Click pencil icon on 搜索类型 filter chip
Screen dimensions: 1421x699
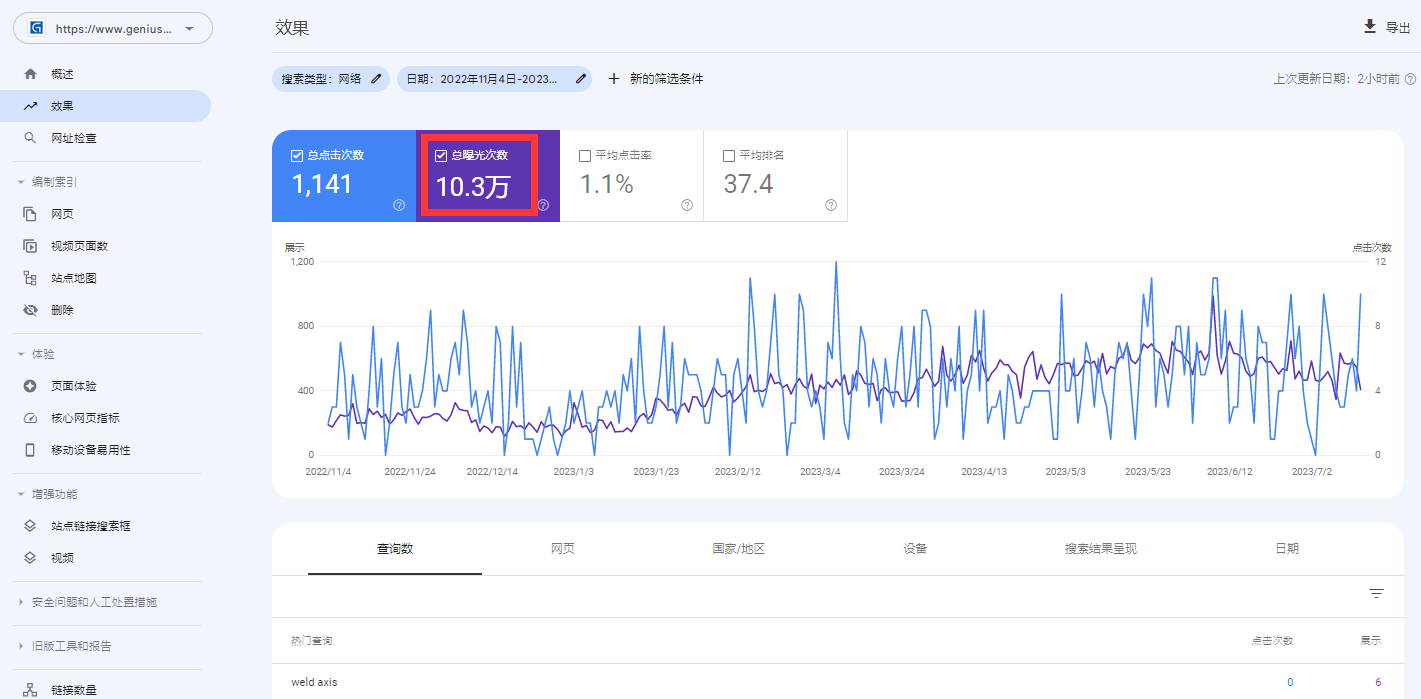(x=376, y=79)
